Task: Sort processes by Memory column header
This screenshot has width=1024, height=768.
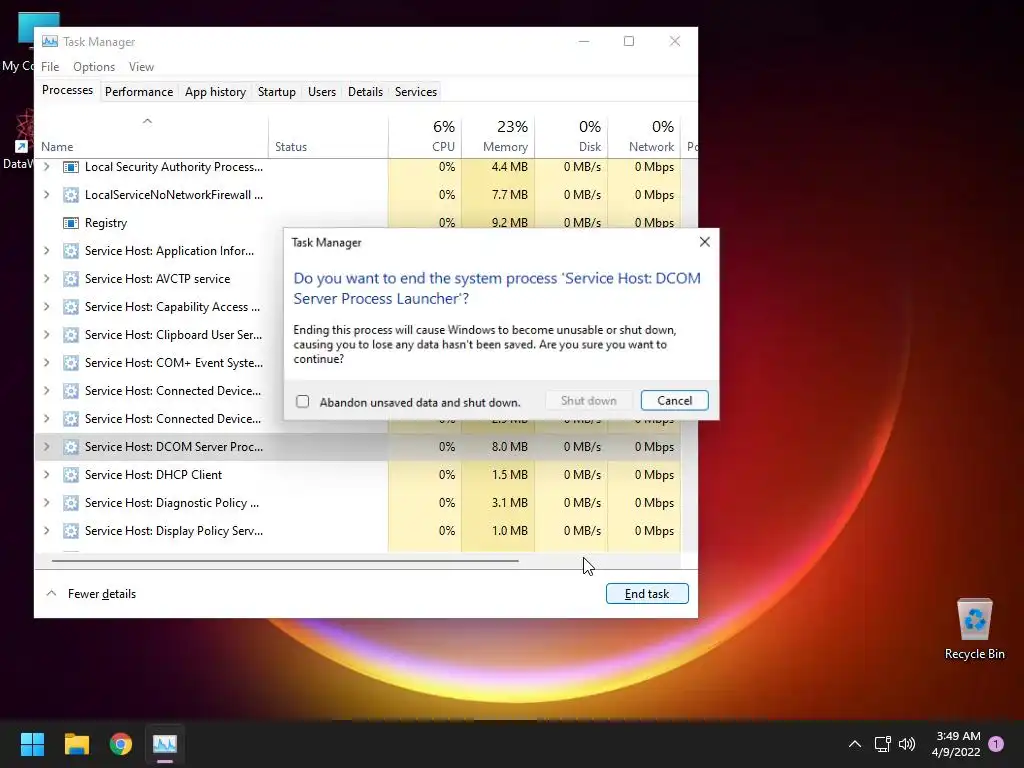Action: coord(499,138)
